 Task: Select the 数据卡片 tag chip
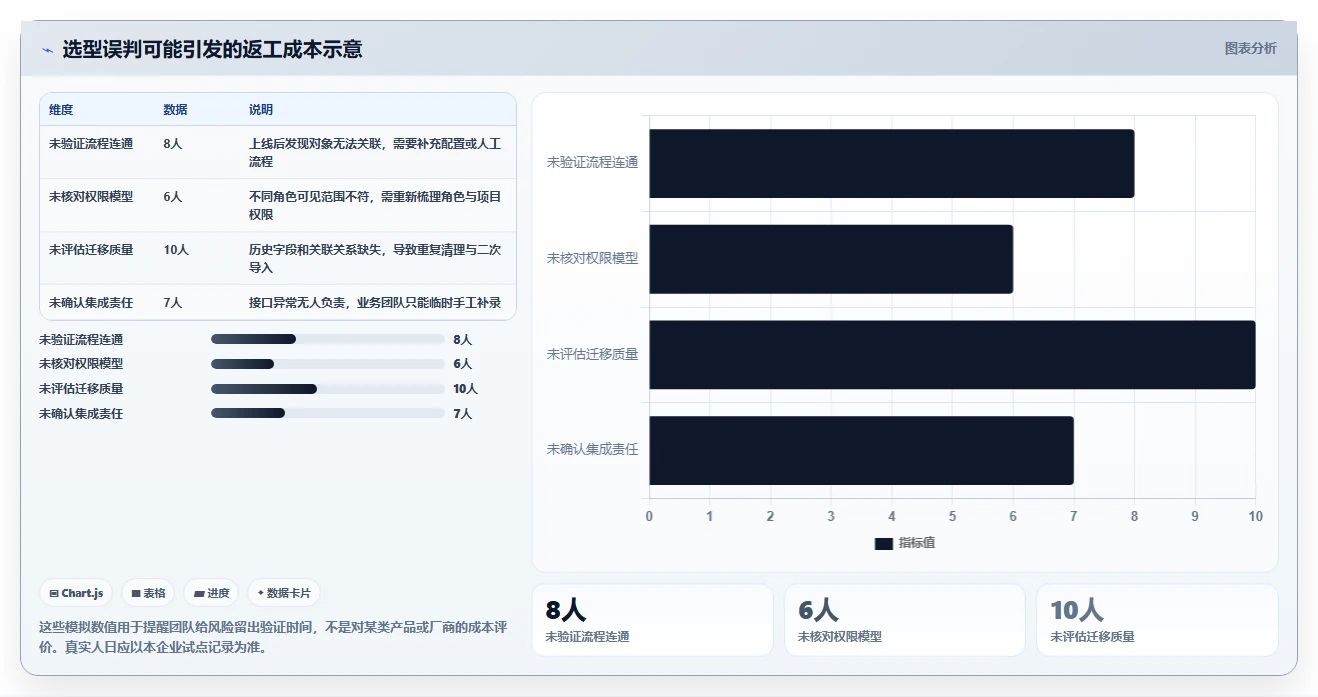click(x=284, y=593)
